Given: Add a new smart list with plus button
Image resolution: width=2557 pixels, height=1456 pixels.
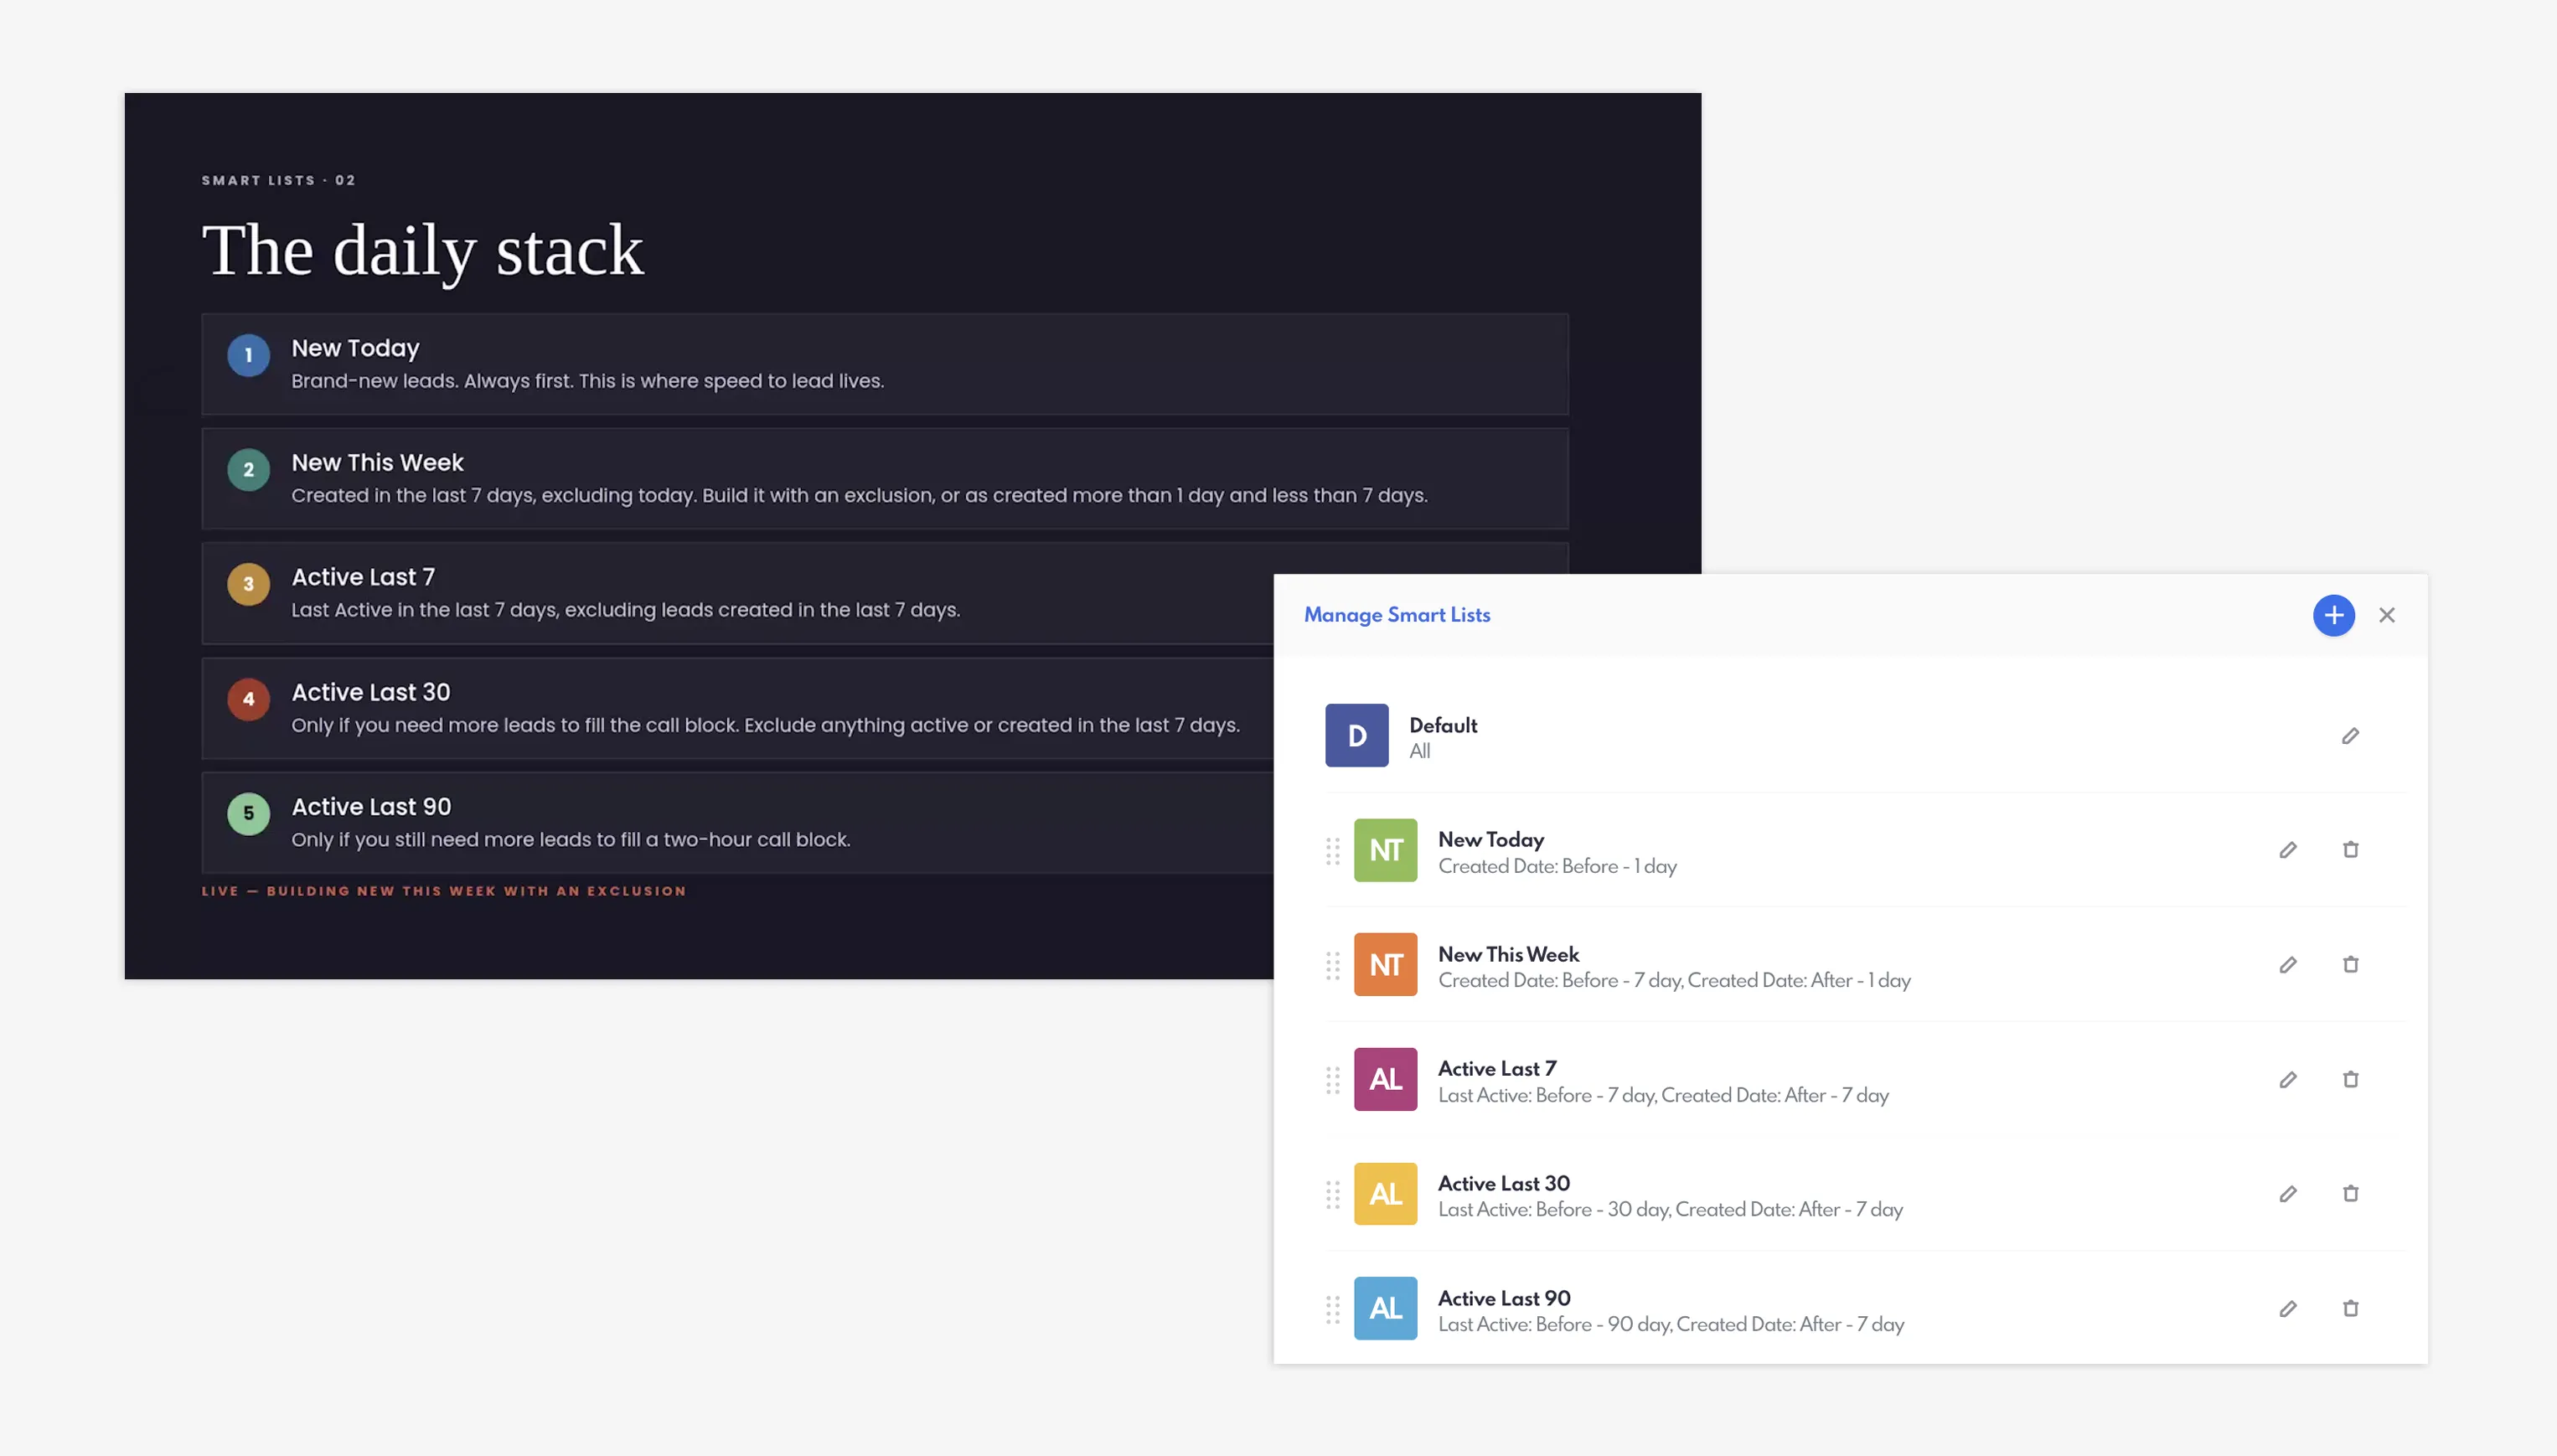Looking at the screenshot, I should (x=2333, y=615).
